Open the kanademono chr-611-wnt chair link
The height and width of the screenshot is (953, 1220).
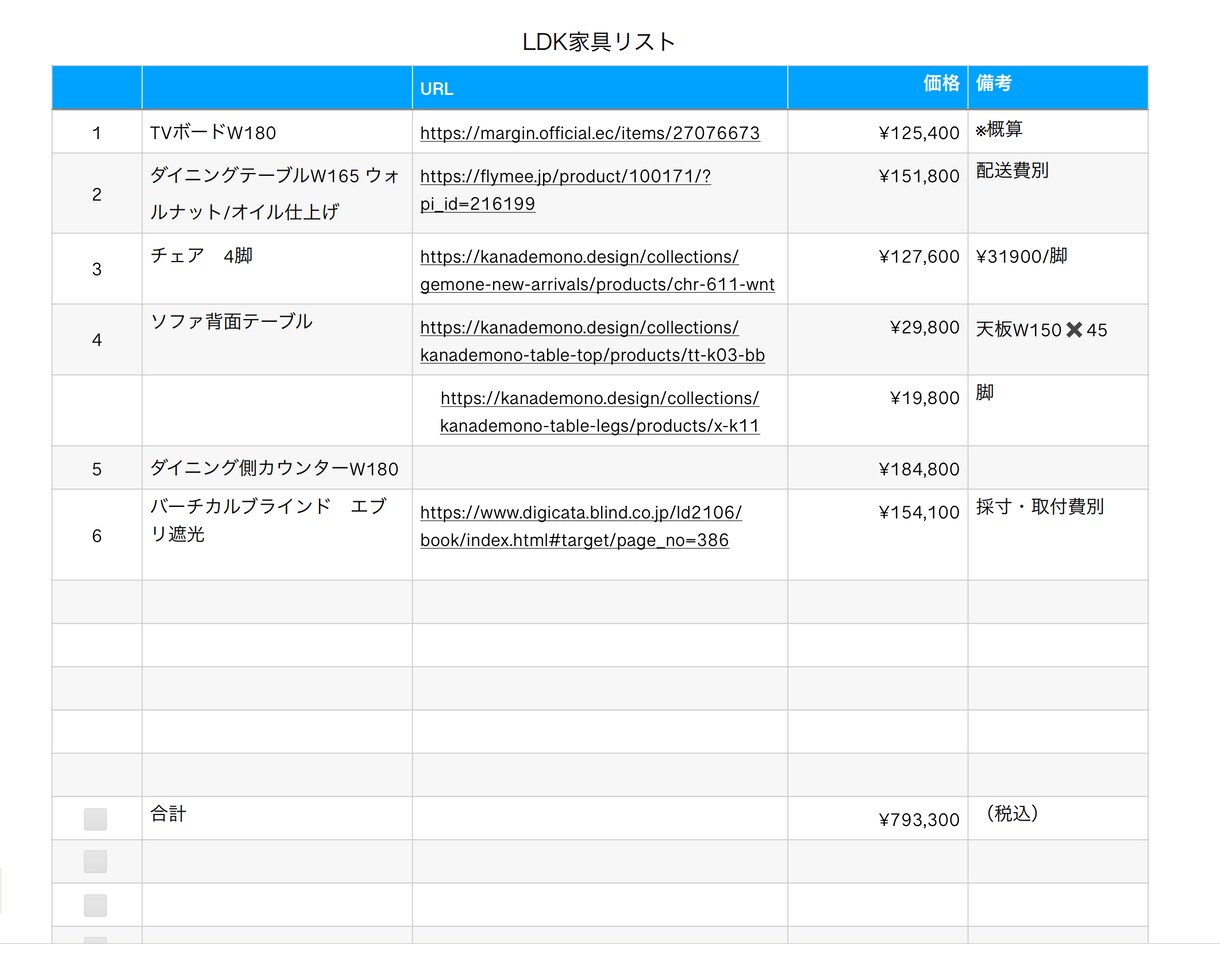coord(597,270)
